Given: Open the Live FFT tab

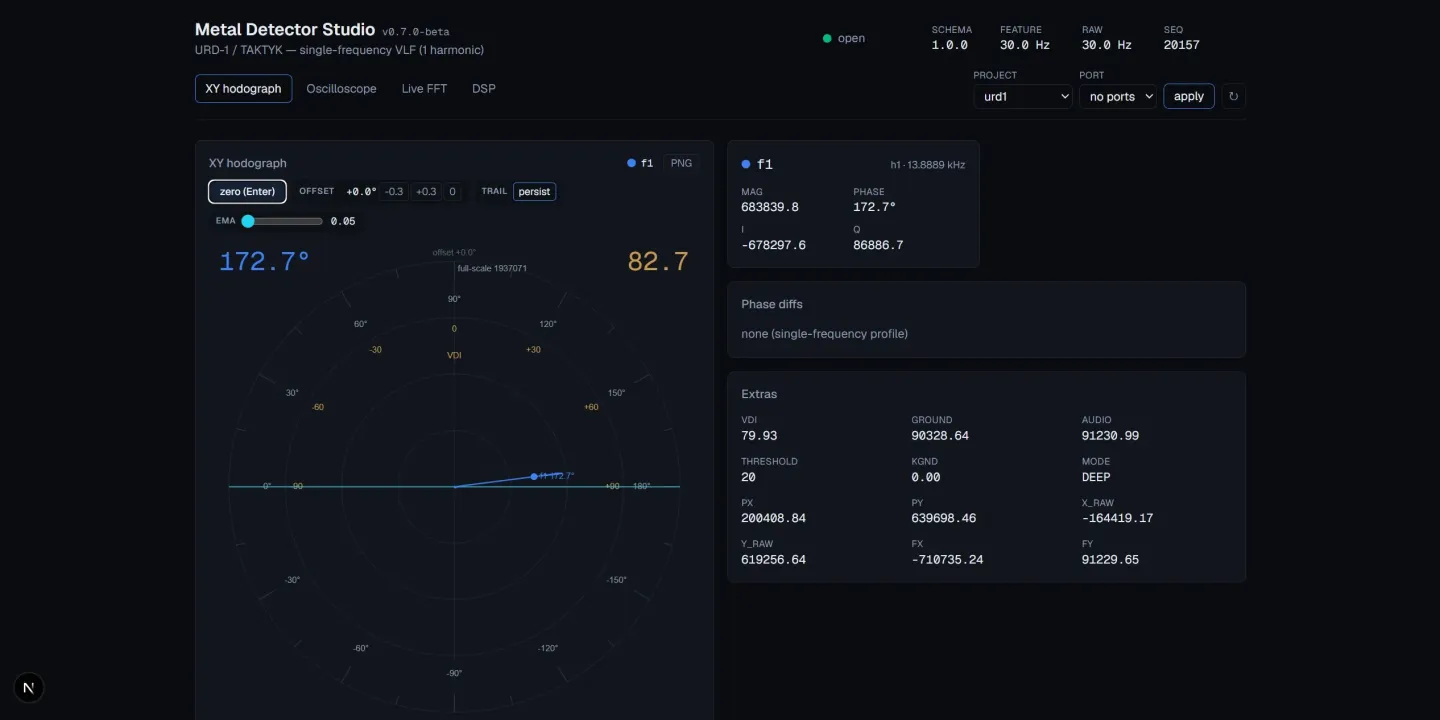Looking at the screenshot, I should (x=424, y=88).
